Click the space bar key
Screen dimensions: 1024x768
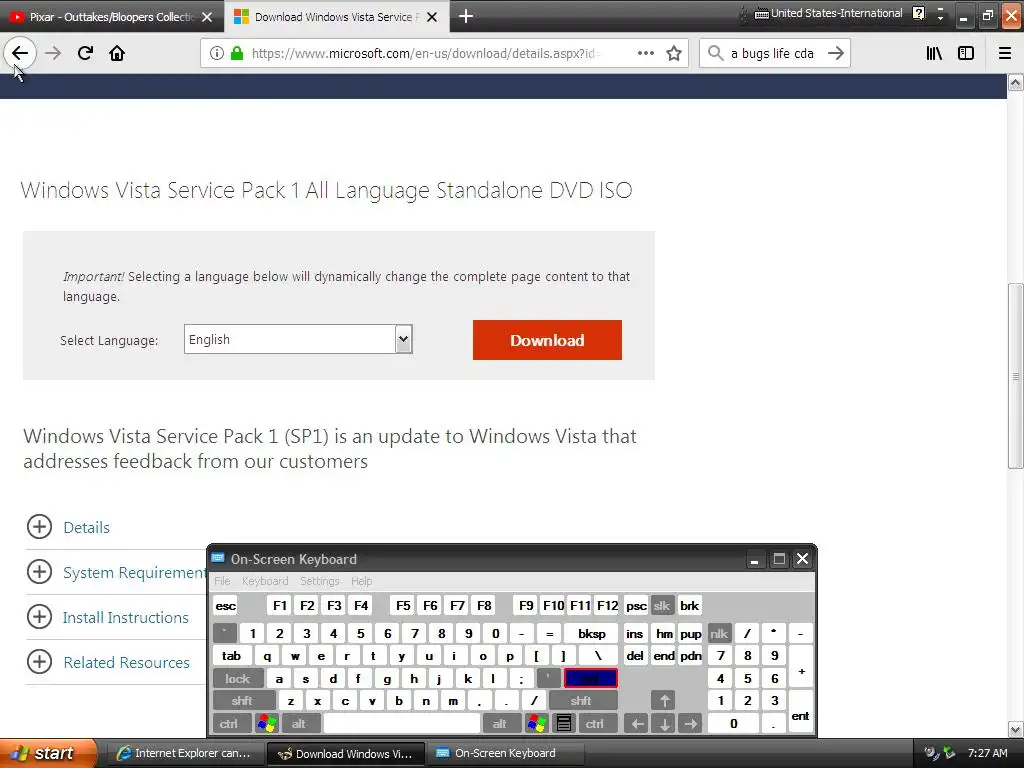(402, 723)
